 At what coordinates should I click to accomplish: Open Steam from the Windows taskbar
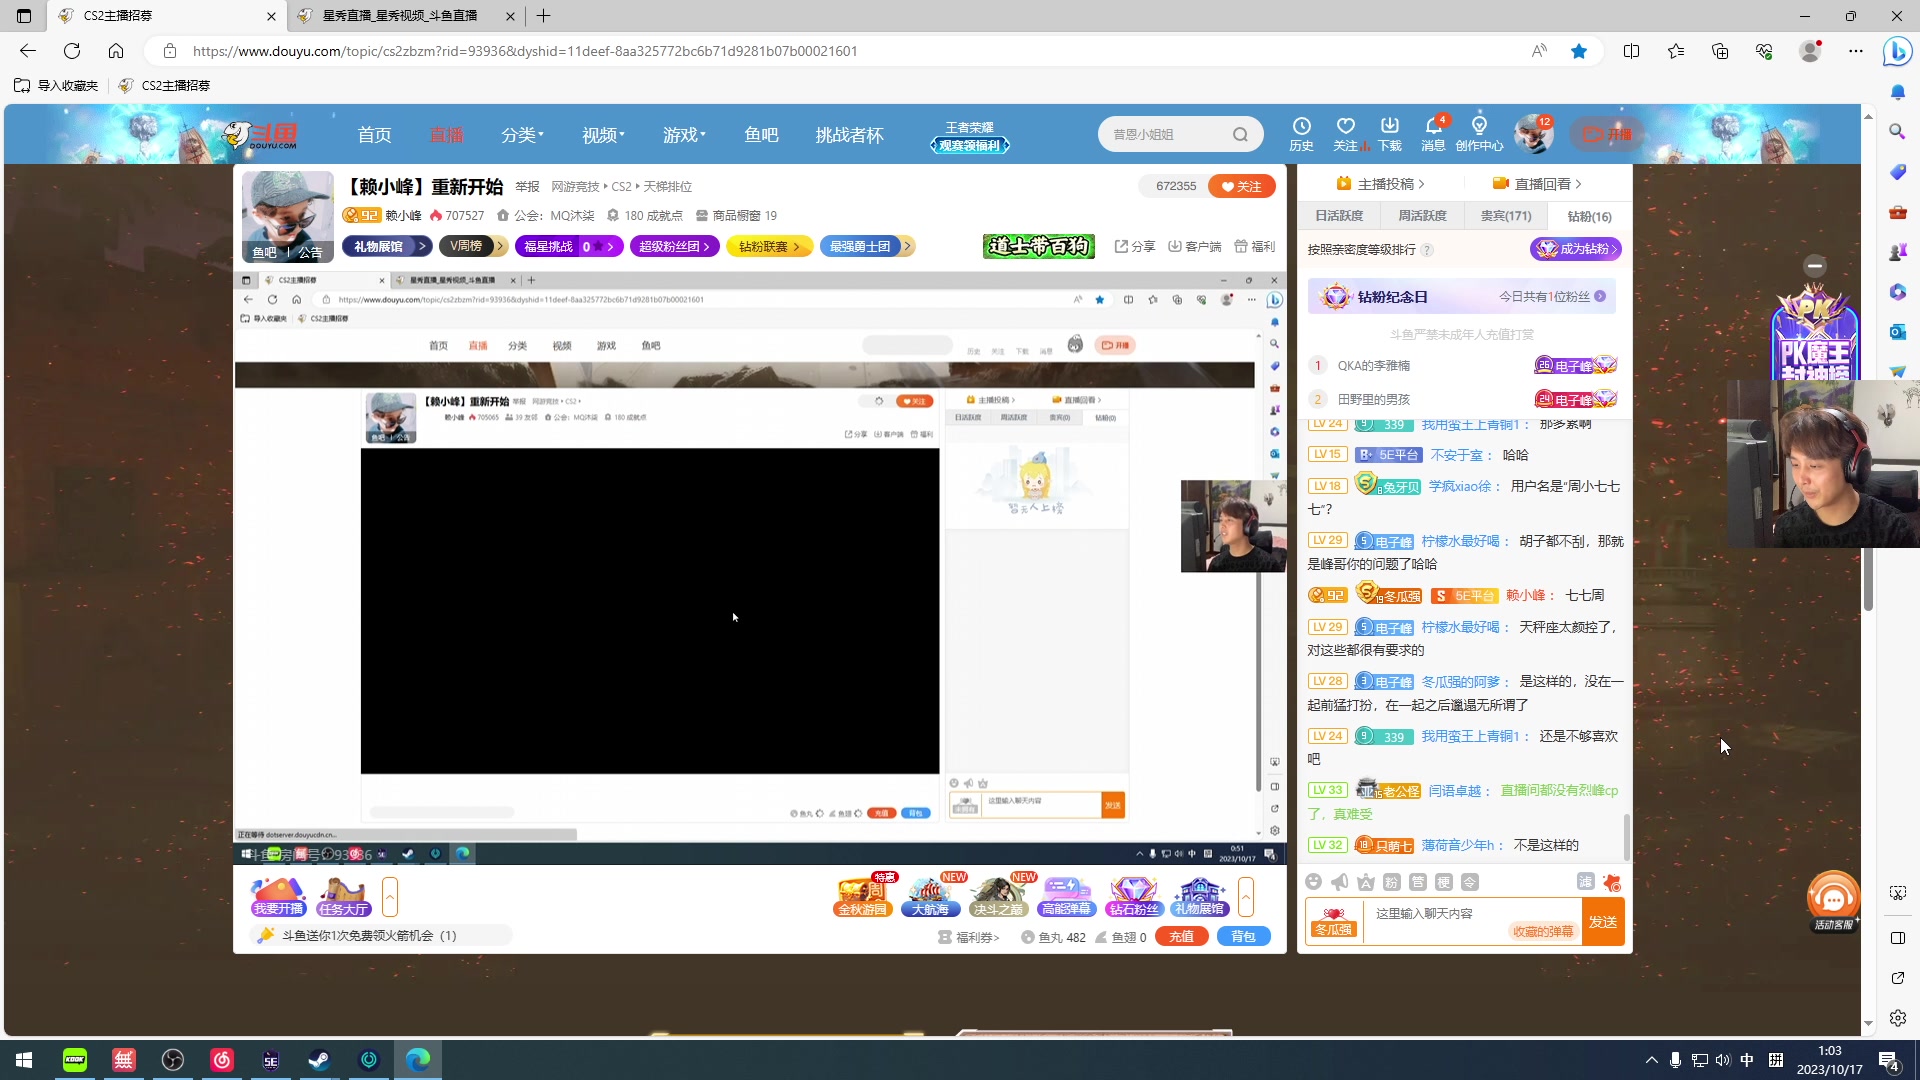click(319, 1060)
